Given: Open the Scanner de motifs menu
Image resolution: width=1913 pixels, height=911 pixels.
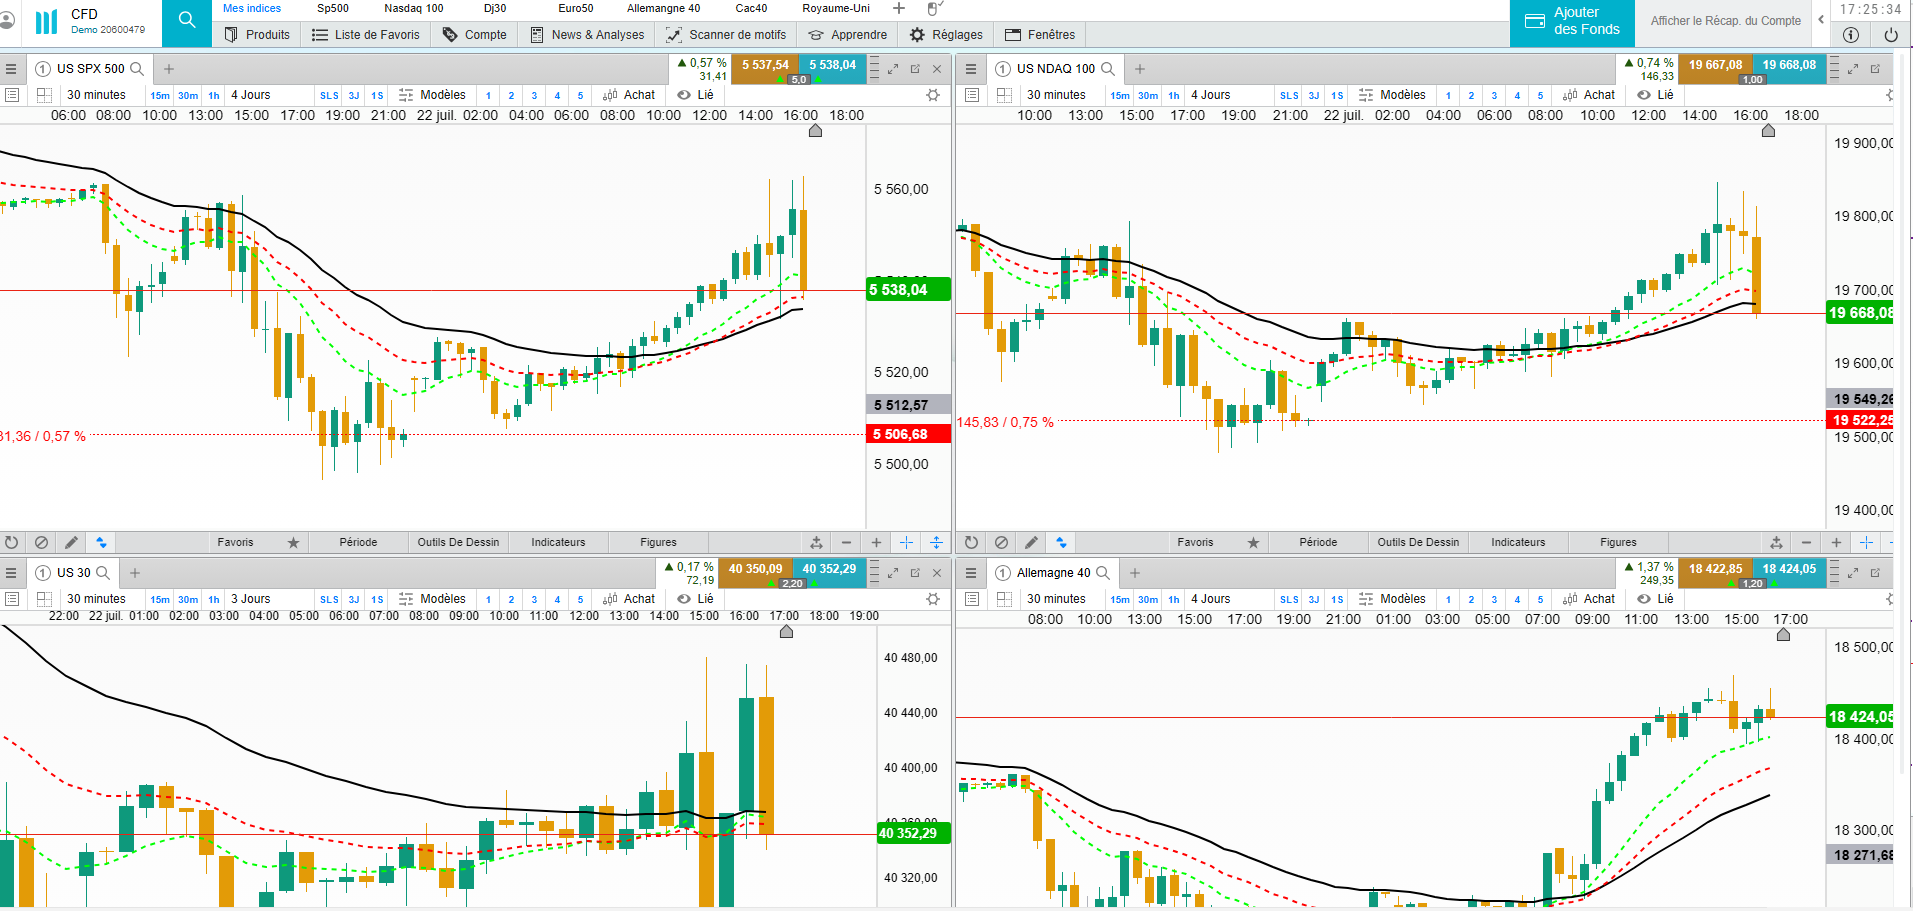Looking at the screenshot, I should tap(726, 35).
